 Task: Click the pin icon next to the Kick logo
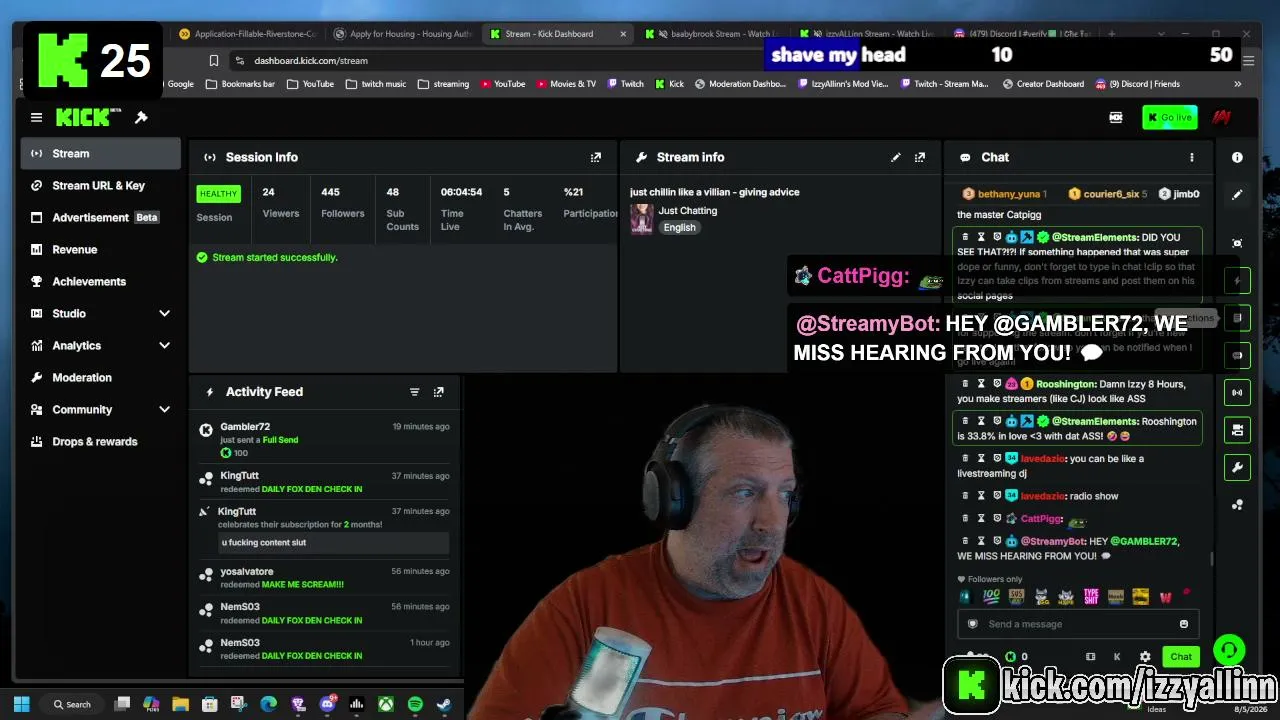tap(141, 118)
